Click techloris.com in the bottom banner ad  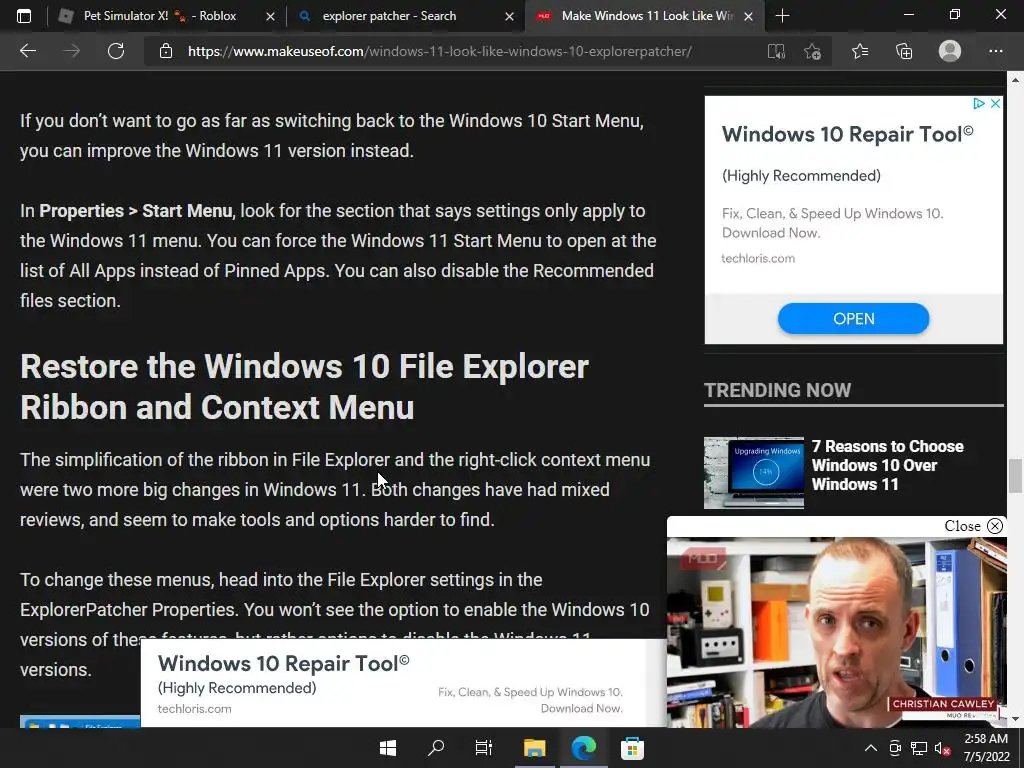click(x=195, y=709)
